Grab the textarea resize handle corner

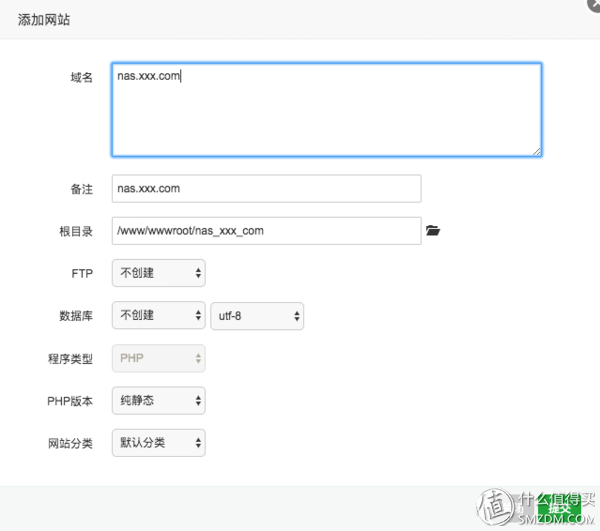536,151
